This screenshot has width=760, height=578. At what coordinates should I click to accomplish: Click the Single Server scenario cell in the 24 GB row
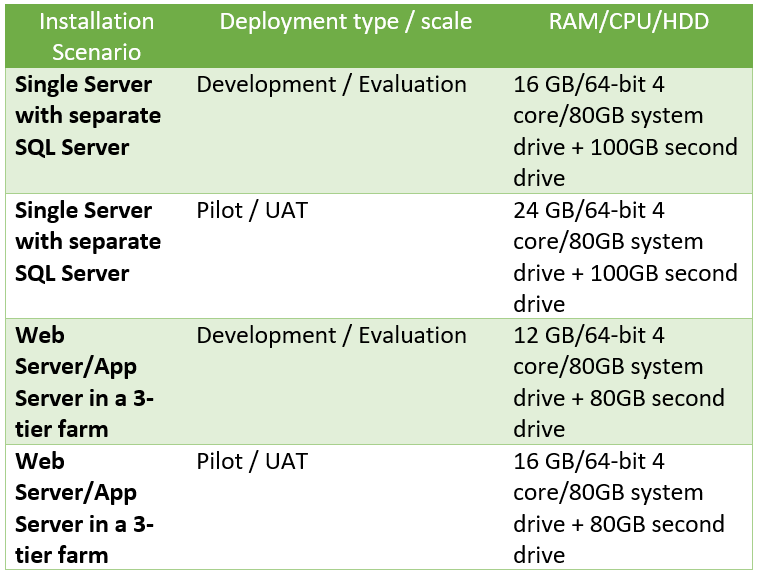[88, 241]
